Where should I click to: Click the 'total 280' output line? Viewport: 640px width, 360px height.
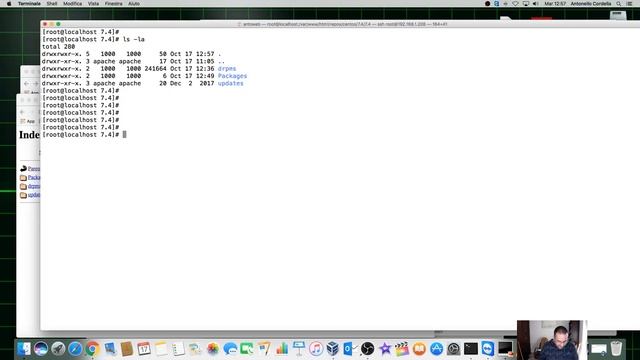click(58, 47)
